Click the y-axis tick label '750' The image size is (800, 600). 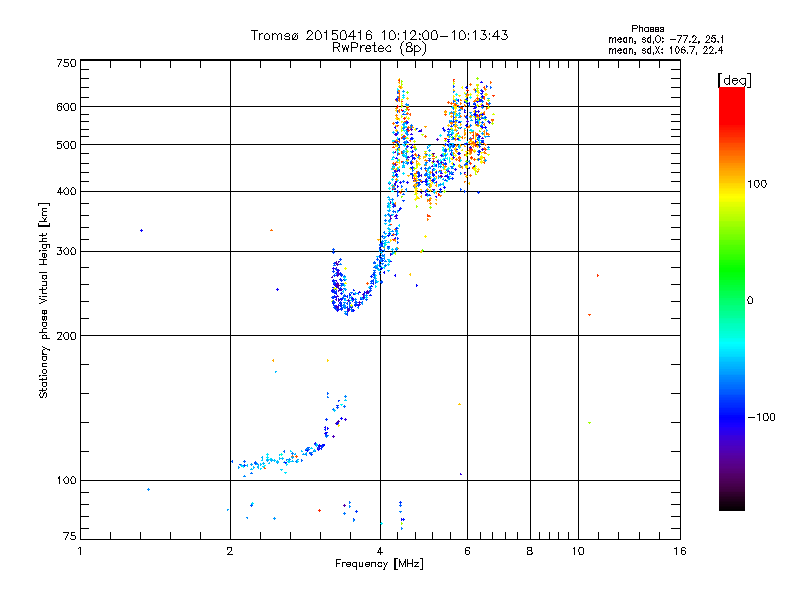point(66,63)
